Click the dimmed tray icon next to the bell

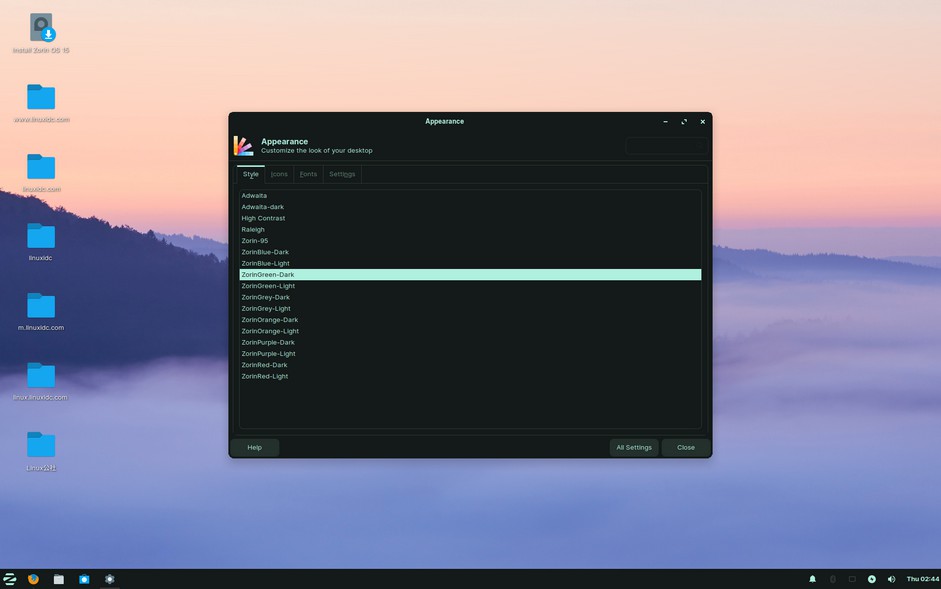[832, 579]
